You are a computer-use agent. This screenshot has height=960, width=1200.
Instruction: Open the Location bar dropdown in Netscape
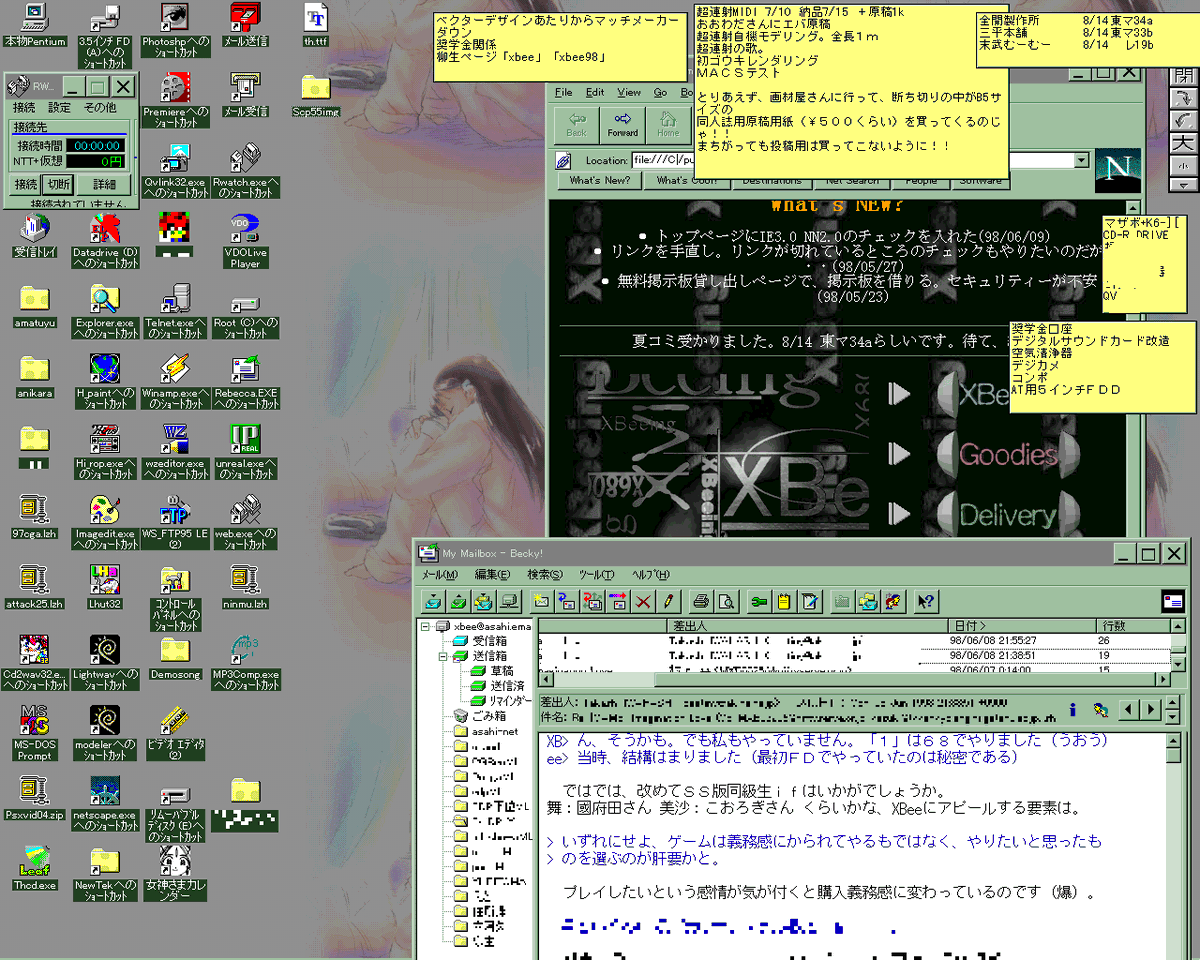pyautogui.click(x=1082, y=159)
